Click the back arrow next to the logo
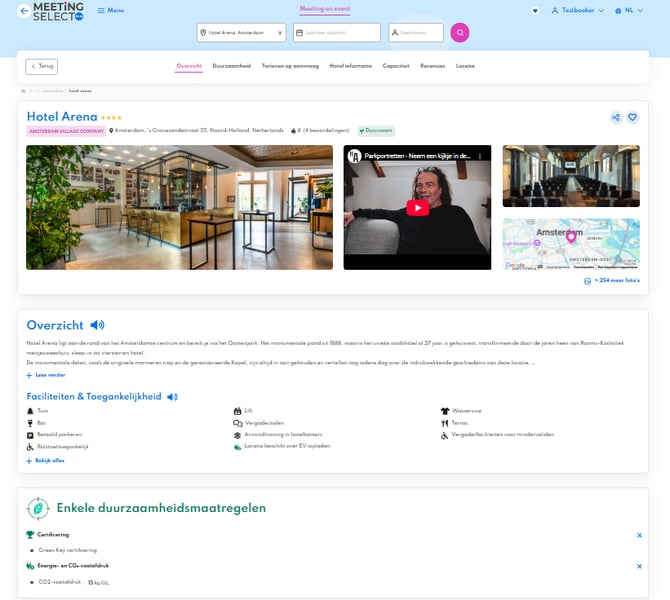The height and width of the screenshot is (600, 670). (x=24, y=11)
